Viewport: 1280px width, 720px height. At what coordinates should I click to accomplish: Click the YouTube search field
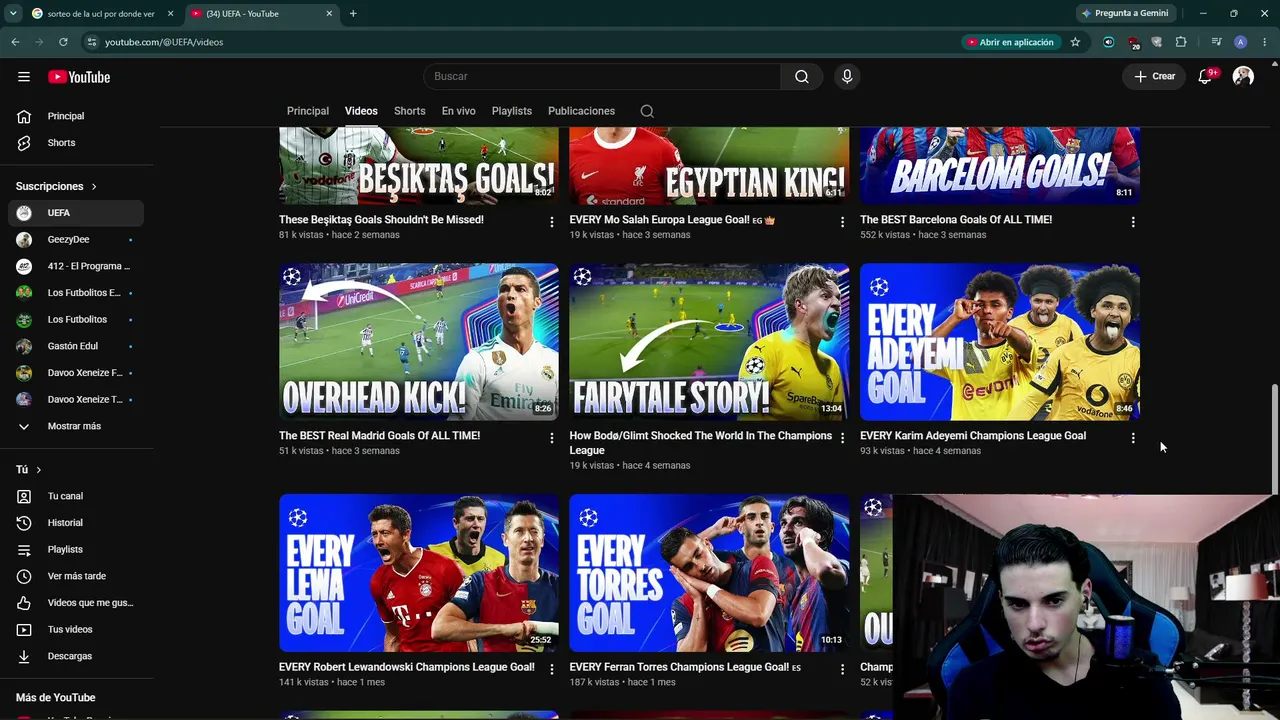pyautogui.click(x=602, y=77)
